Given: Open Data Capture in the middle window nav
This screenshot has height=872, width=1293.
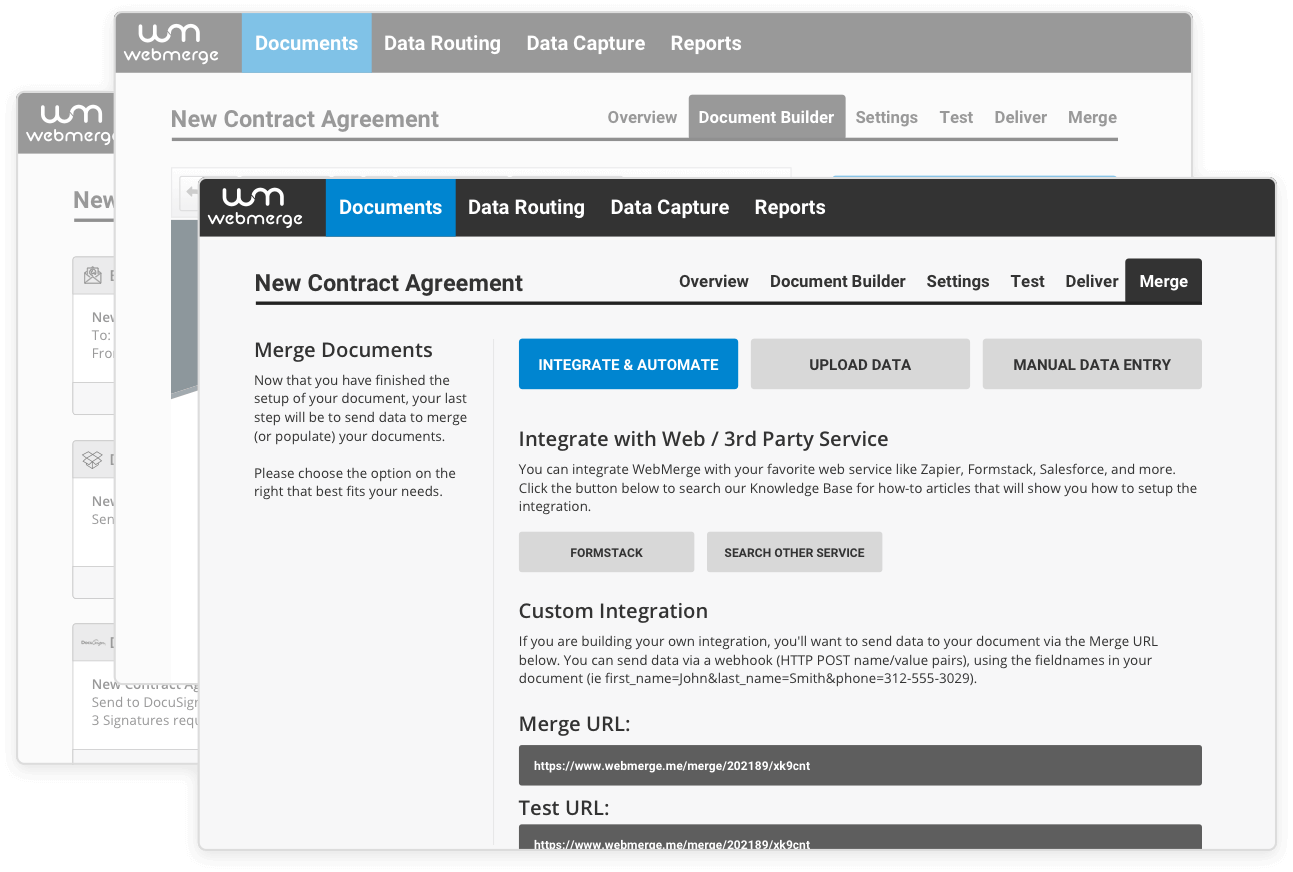Looking at the screenshot, I should [x=585, y=43].
